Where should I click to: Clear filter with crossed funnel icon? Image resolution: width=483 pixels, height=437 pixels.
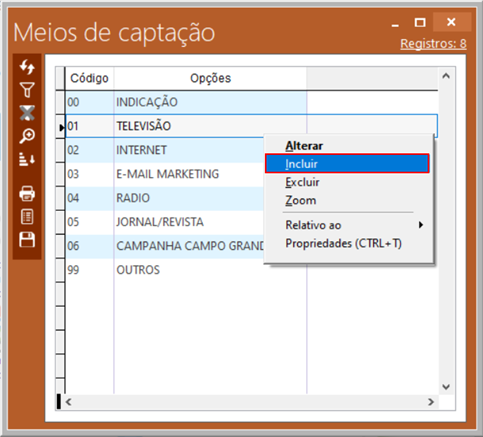pyautogui.click(x=27, y=113)
